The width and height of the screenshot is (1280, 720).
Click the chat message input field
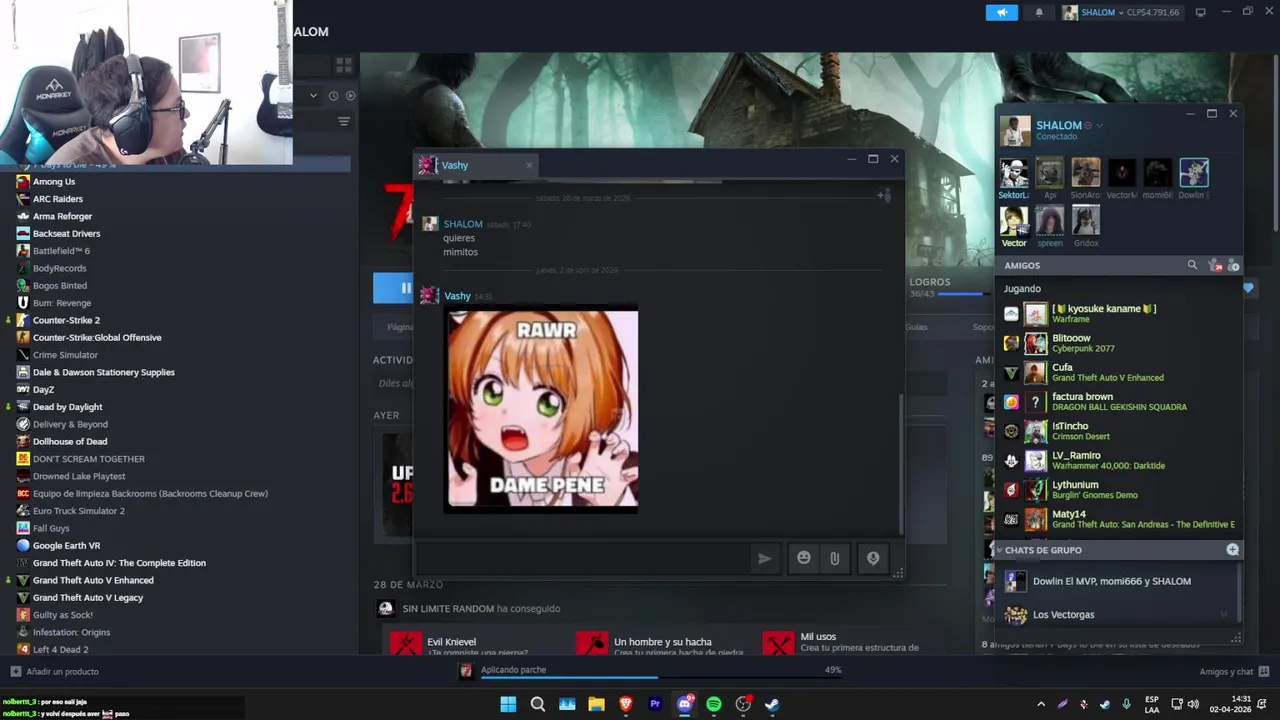click(582, 558)
